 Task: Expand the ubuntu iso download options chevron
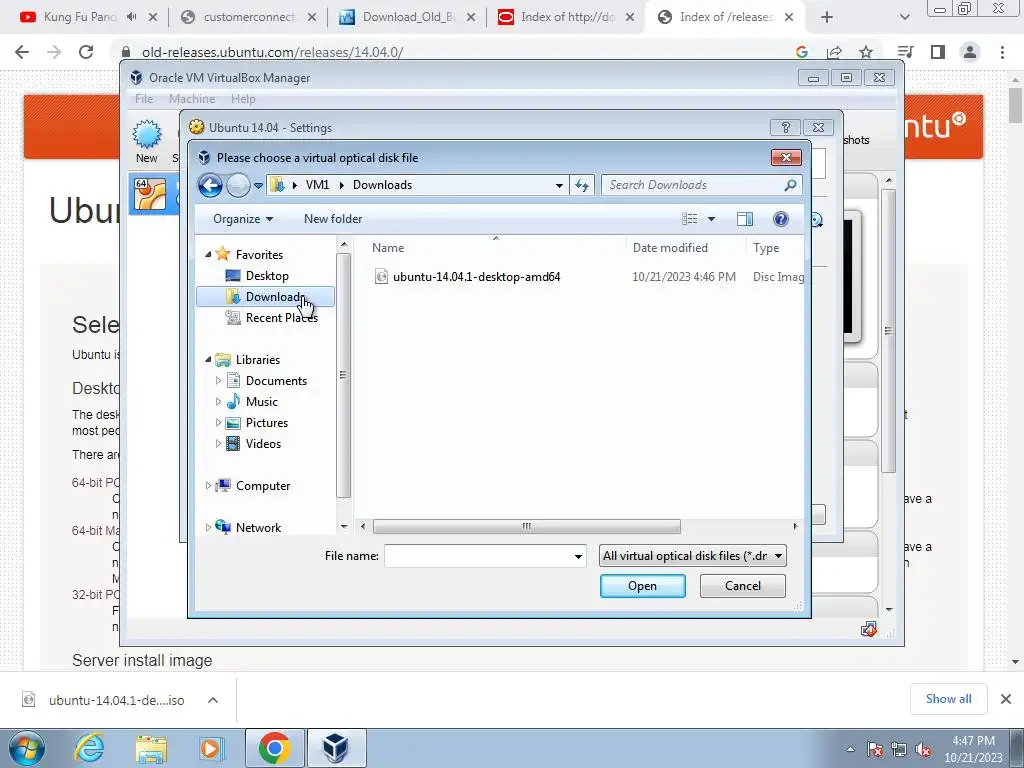213,700
